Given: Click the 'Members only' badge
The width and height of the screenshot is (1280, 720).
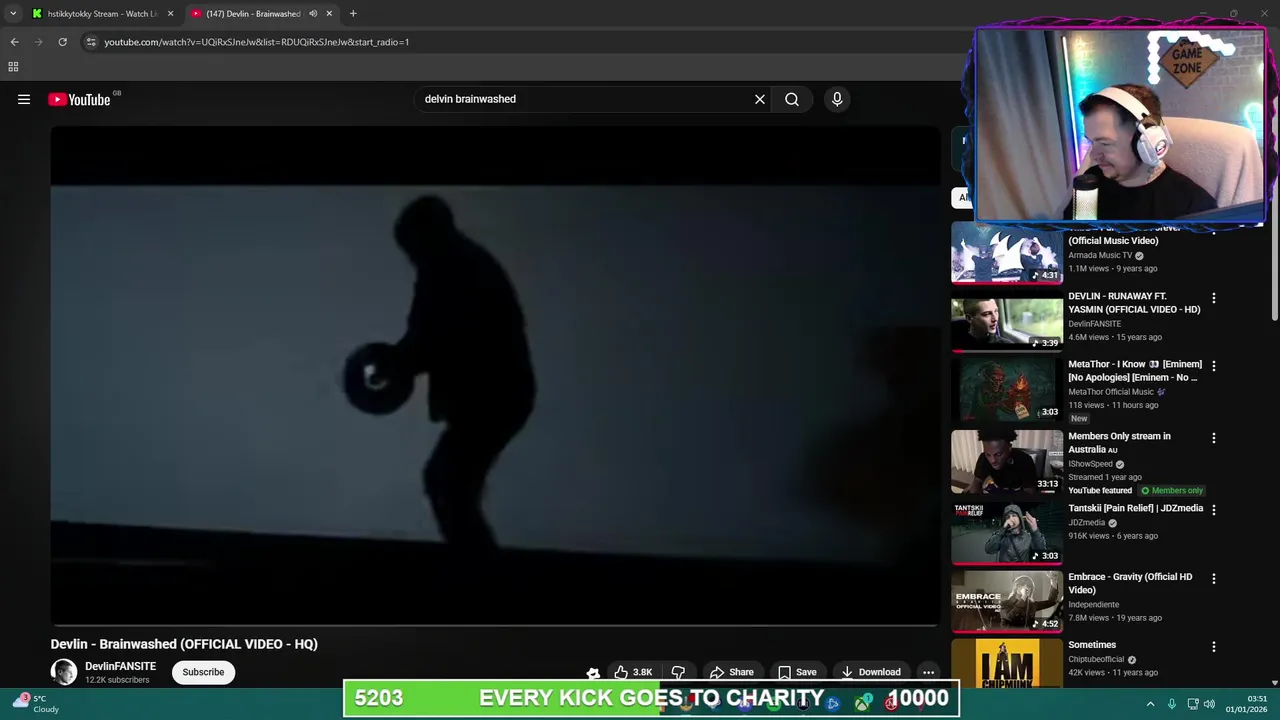Looking at the screenshot, I should pos(1172,490).
